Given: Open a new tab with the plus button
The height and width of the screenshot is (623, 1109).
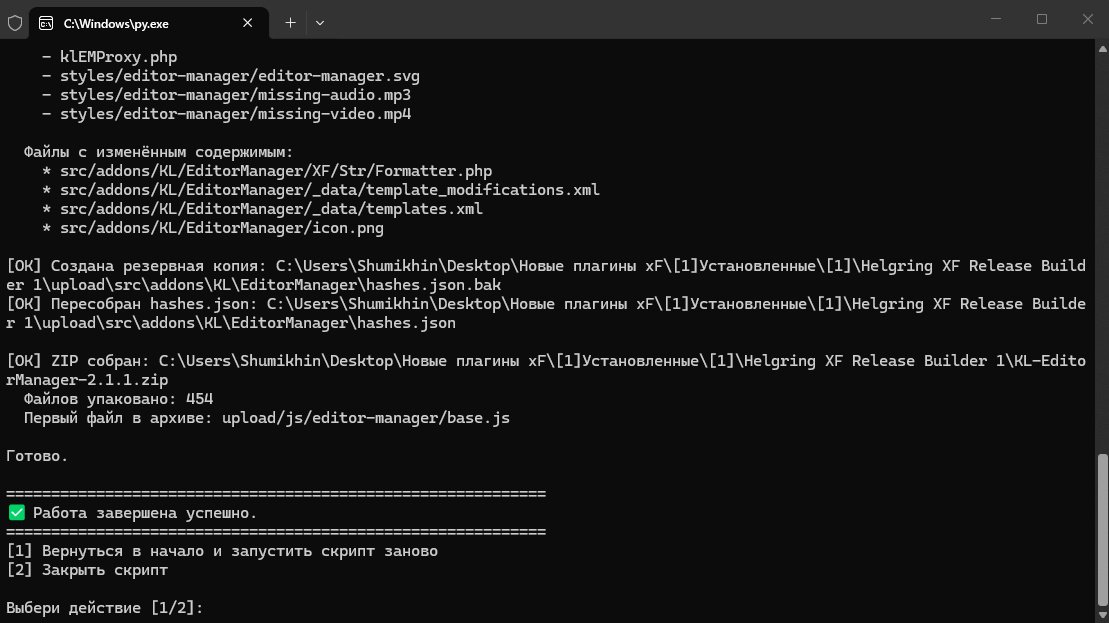Looking at the screenshot, I should pos(290,23).
